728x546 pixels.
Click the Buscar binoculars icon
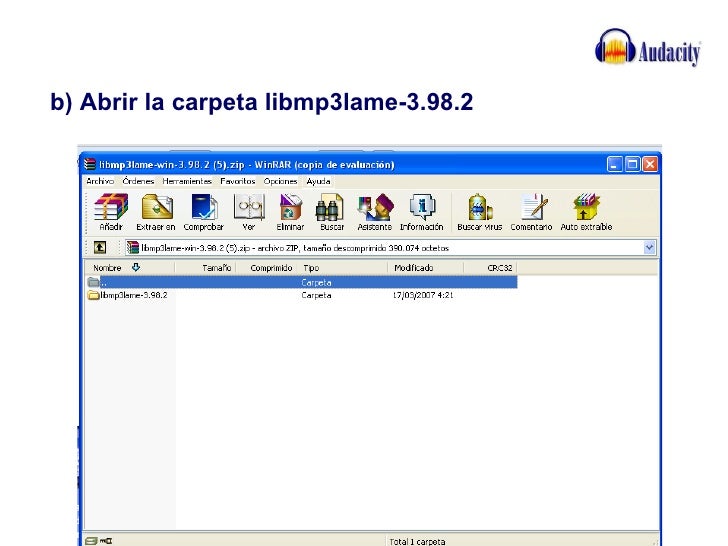pos(330,208)
